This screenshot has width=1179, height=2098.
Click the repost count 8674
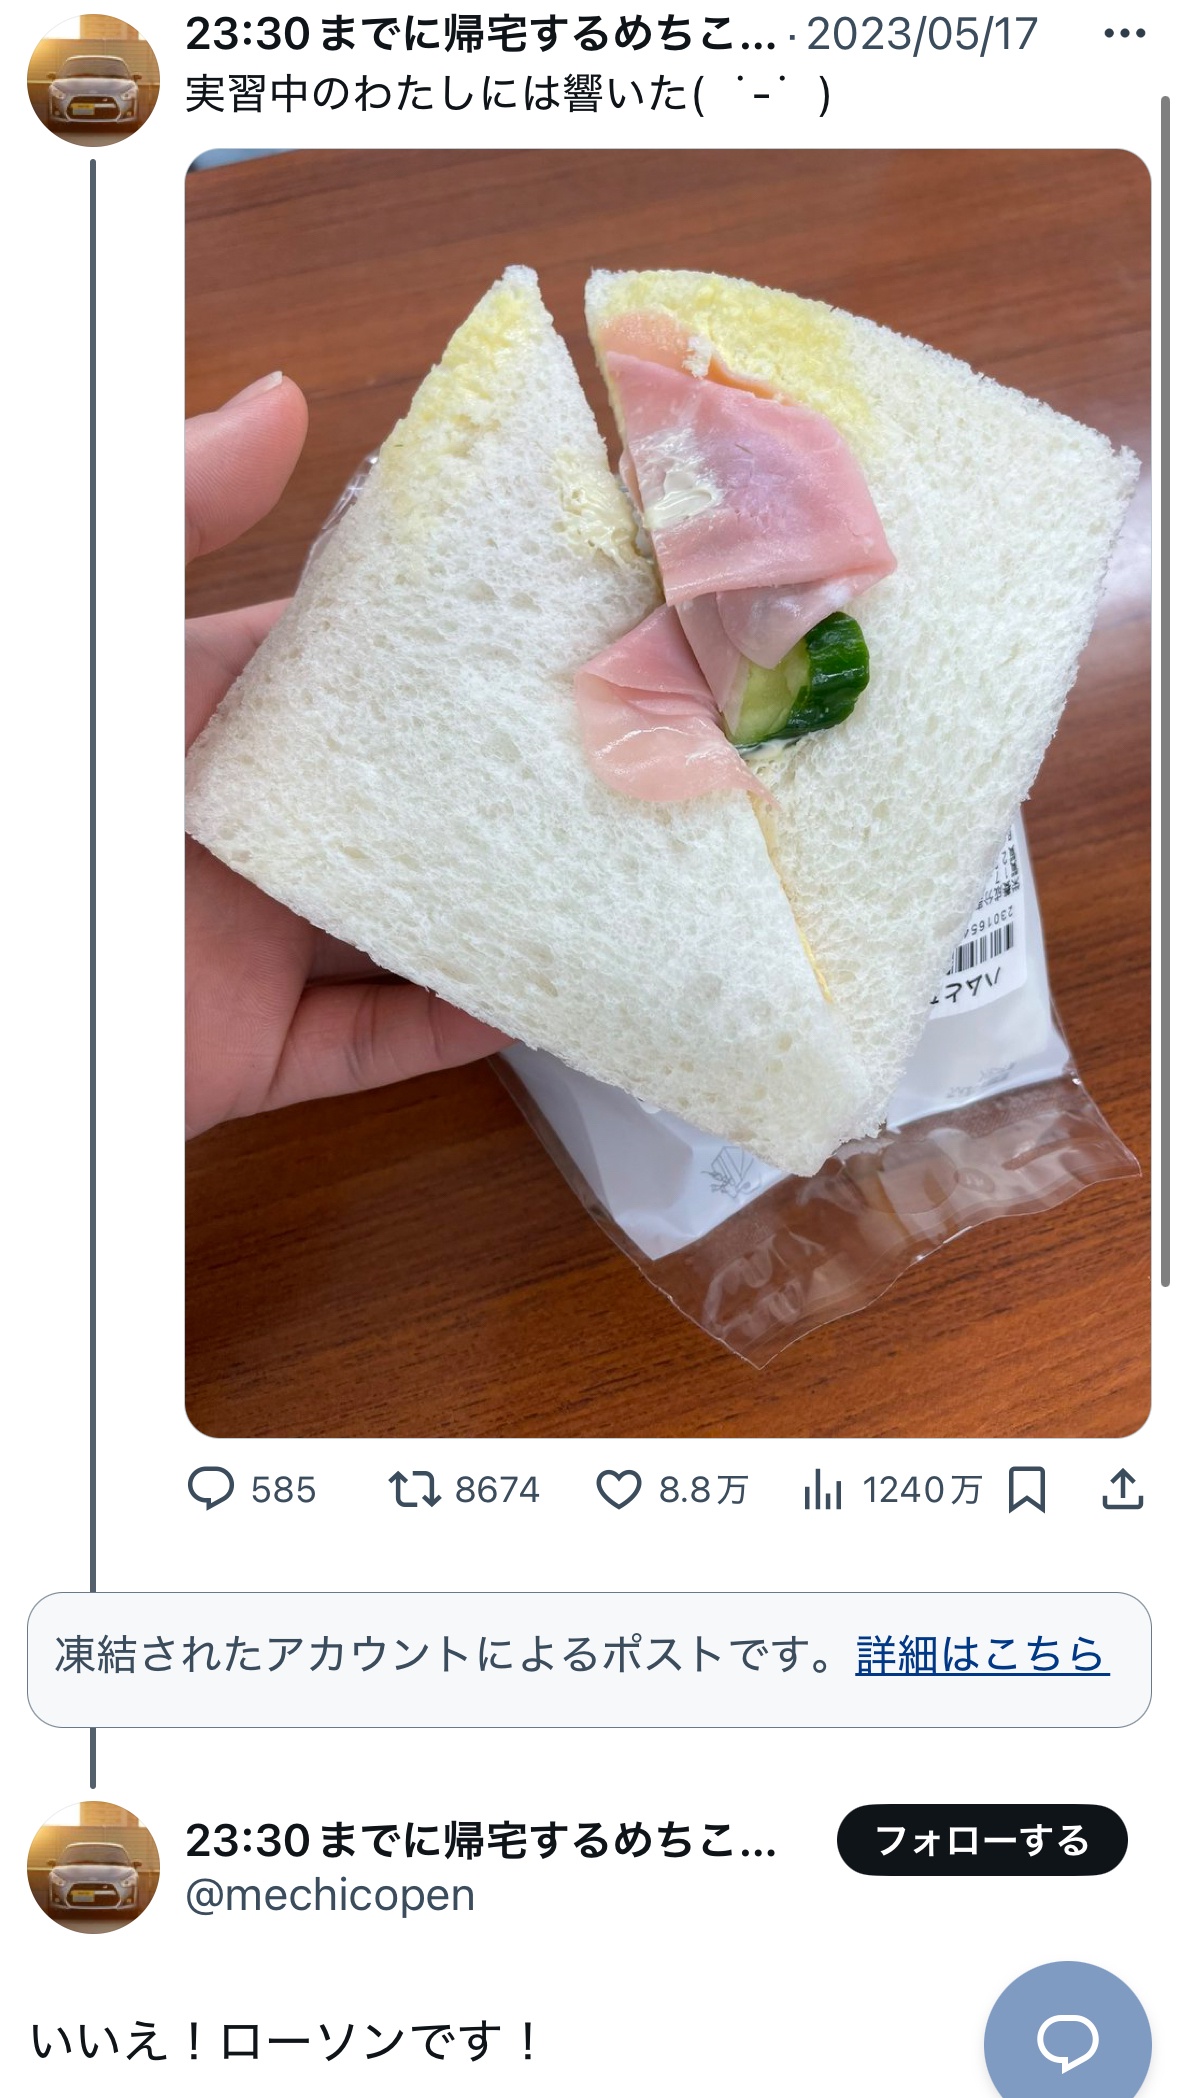tap(497, 1490)
